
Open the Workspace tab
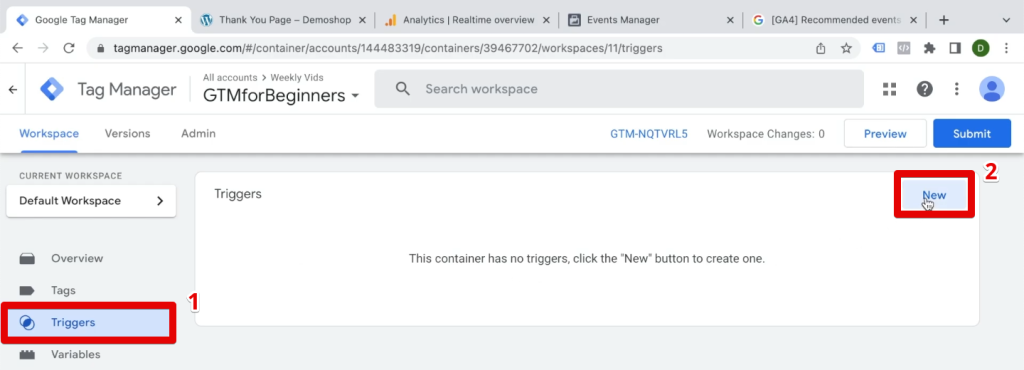coord(49,134)
